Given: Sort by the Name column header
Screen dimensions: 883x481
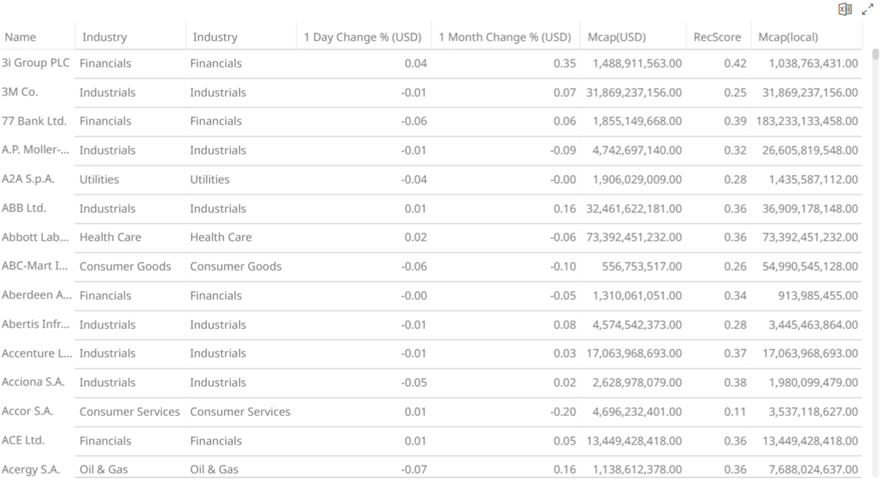Looking at the screenshot, I should pyautogui.click(x=21, y=37).
